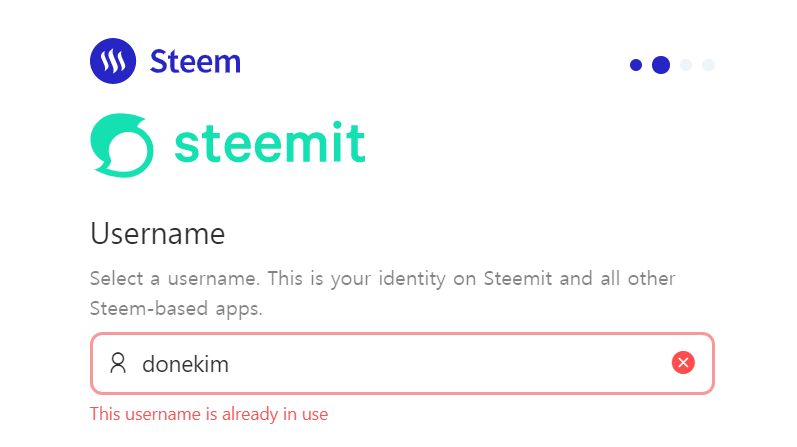The width and height of the screenshot is (797, 447).
Task: Click the red X error icon
Action: pos(683,363)
